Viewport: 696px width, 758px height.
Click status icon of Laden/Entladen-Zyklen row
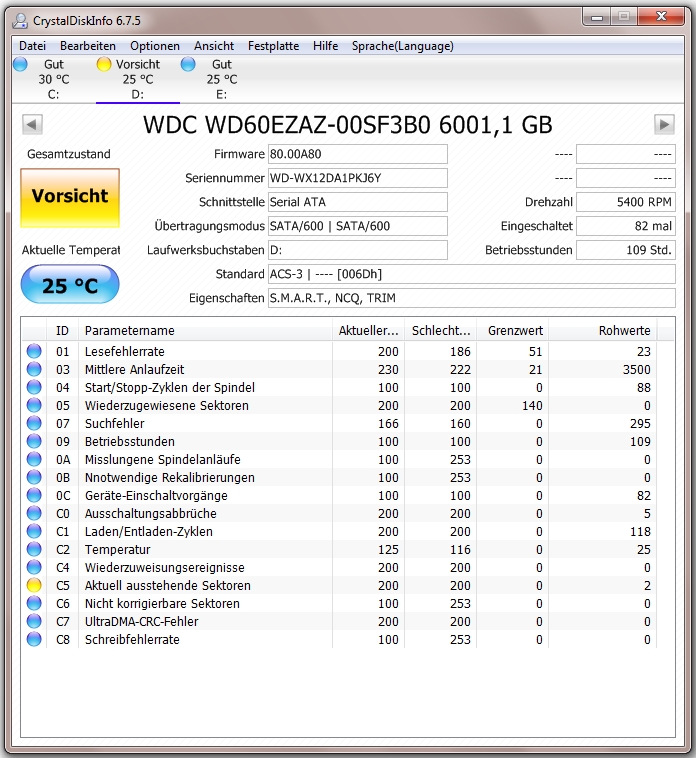pyautogui.click(x=34, y=531)
